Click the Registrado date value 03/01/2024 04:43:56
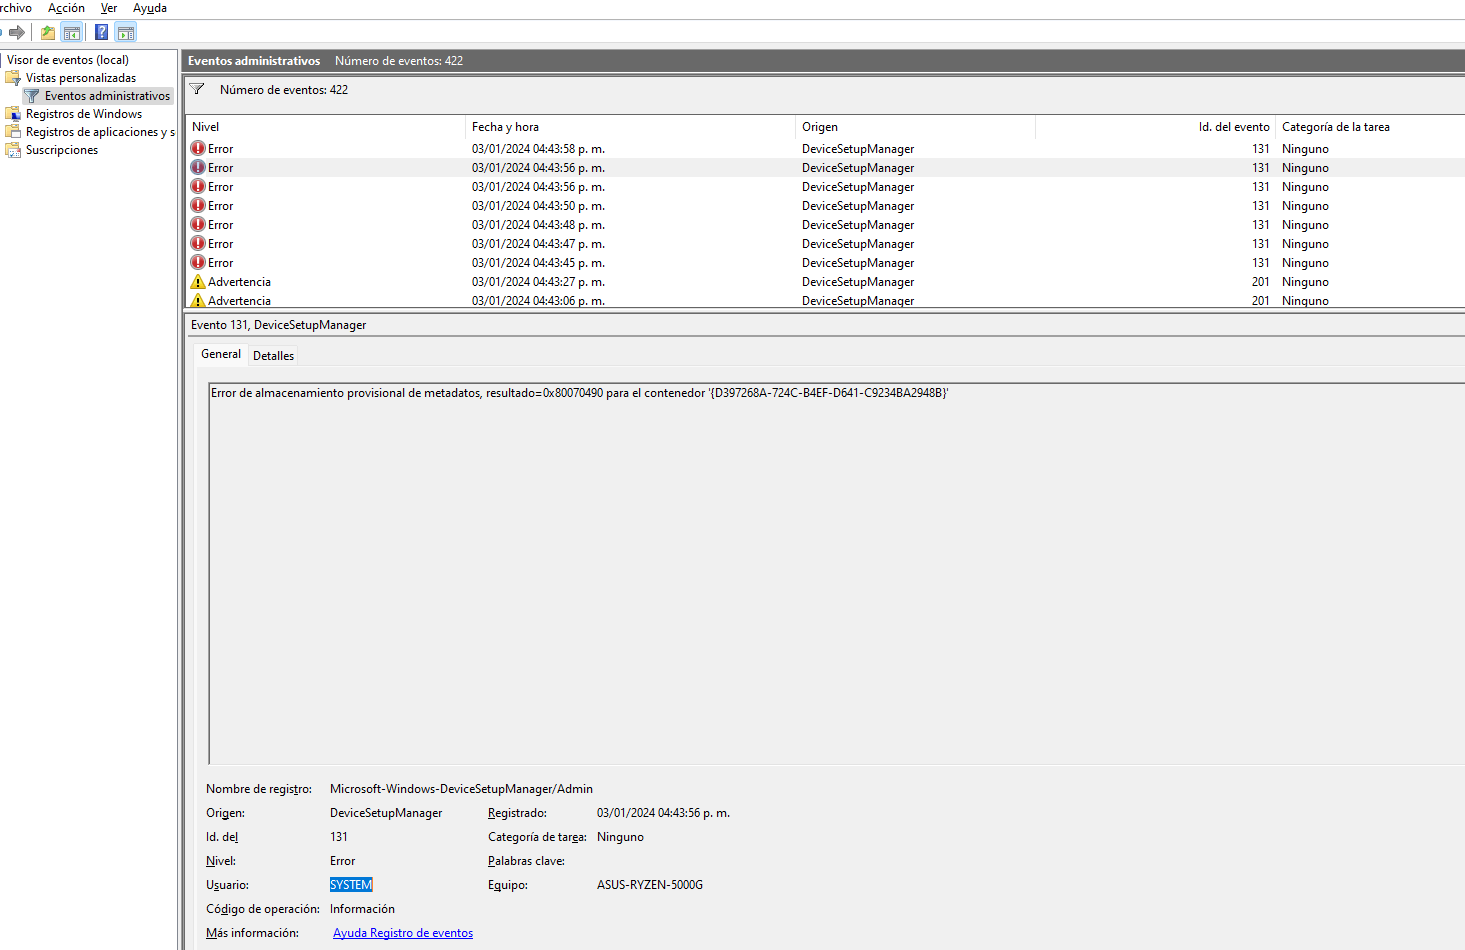 [663, 813]
